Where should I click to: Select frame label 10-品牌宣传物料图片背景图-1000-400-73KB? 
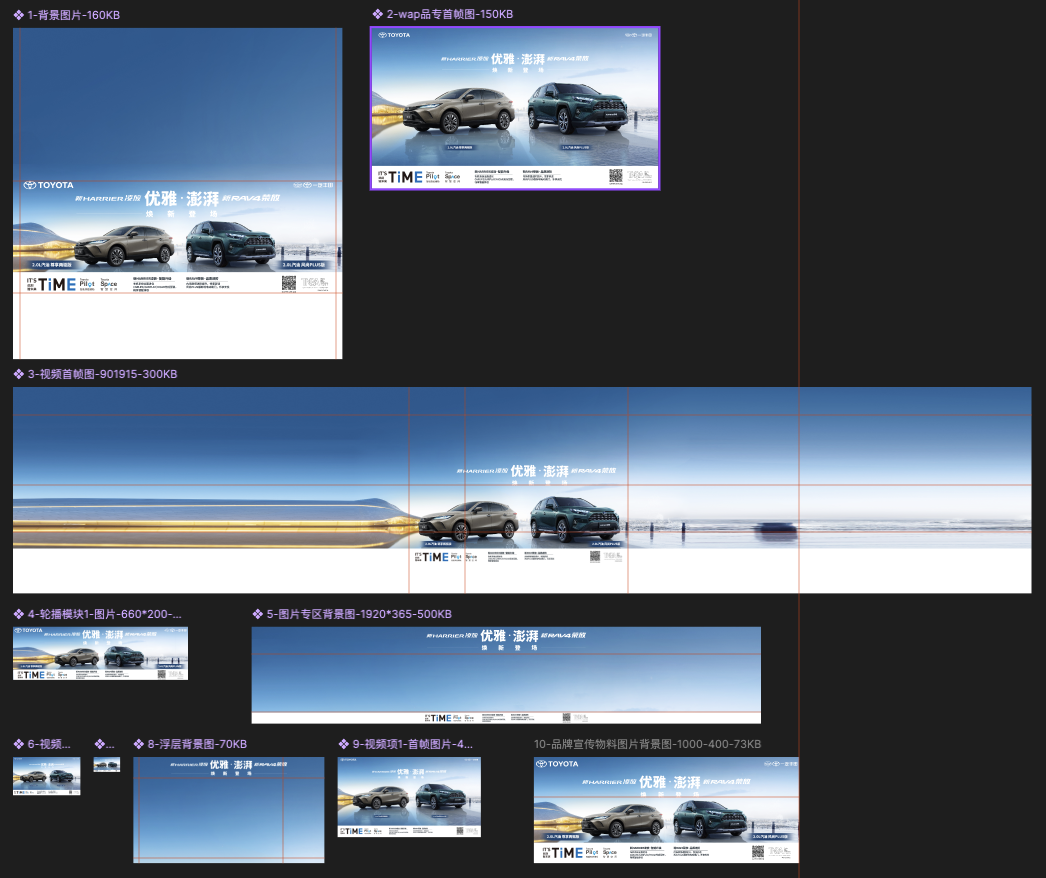647,744
